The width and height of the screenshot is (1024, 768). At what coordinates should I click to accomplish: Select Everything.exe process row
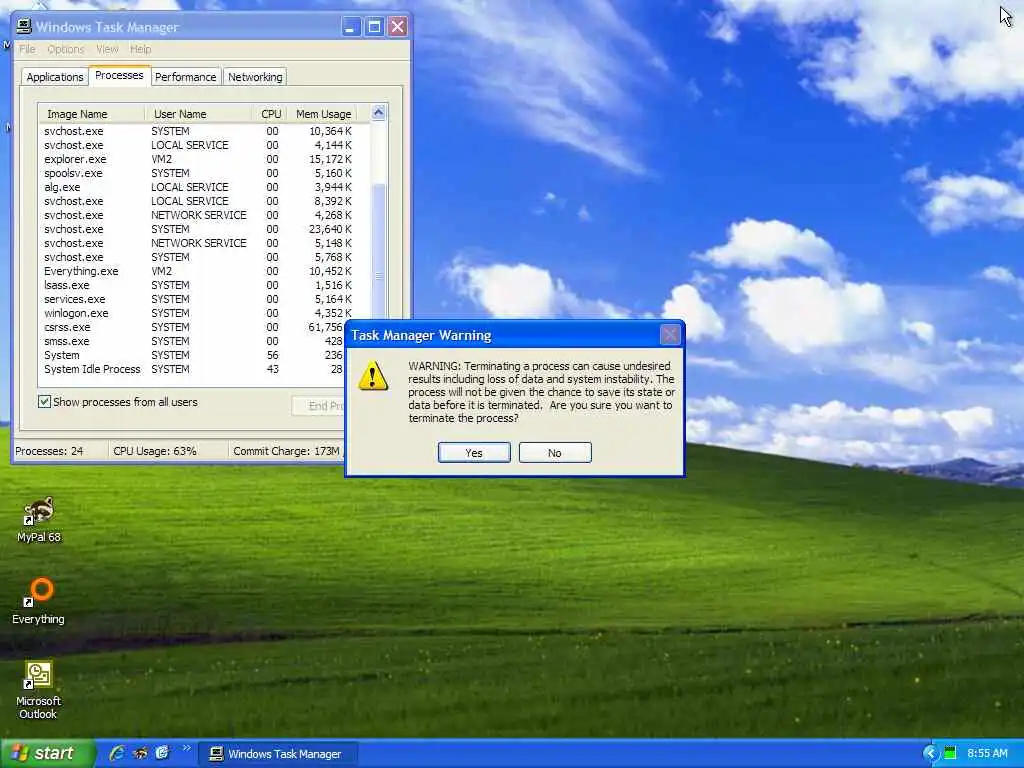198,271
